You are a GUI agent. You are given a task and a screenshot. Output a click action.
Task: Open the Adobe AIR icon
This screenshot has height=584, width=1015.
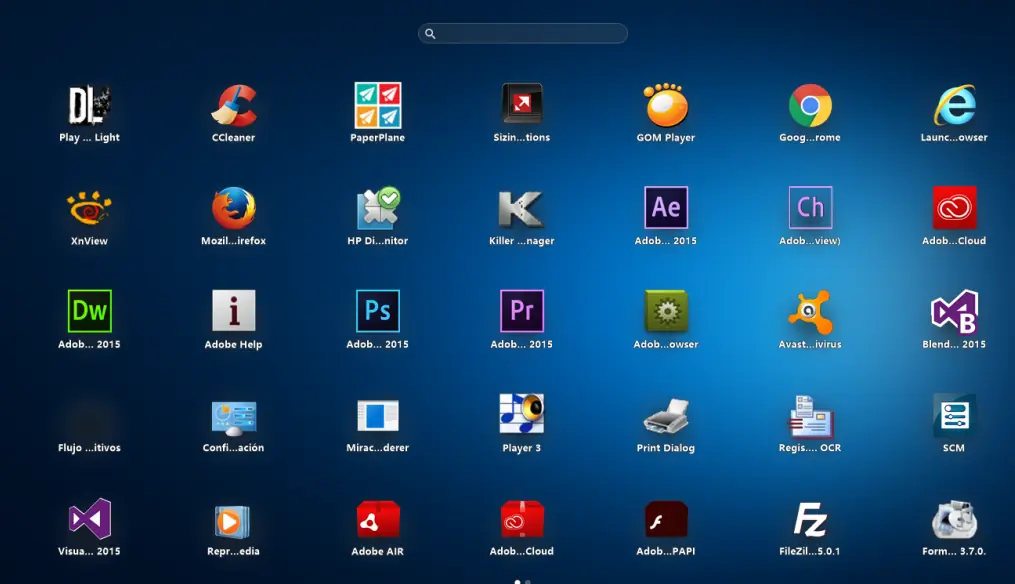(x=378, y=519)
